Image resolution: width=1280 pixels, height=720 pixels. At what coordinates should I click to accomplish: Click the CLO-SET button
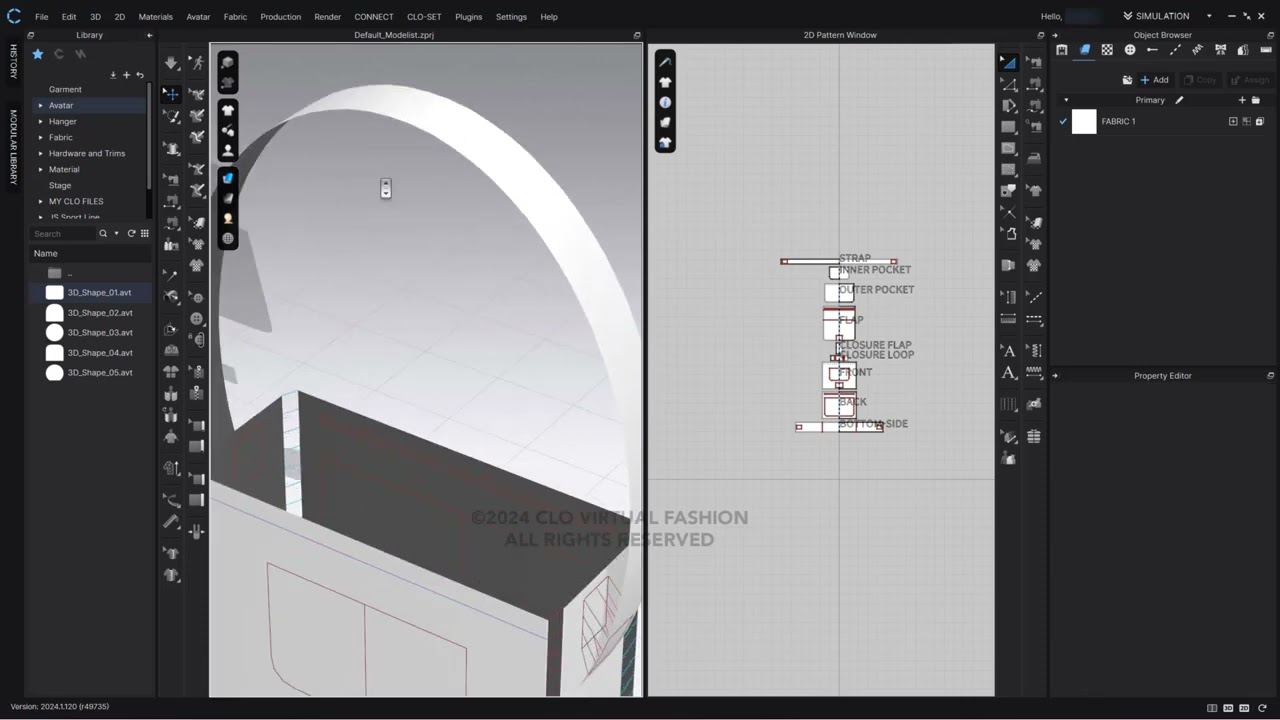click(424, 17)
